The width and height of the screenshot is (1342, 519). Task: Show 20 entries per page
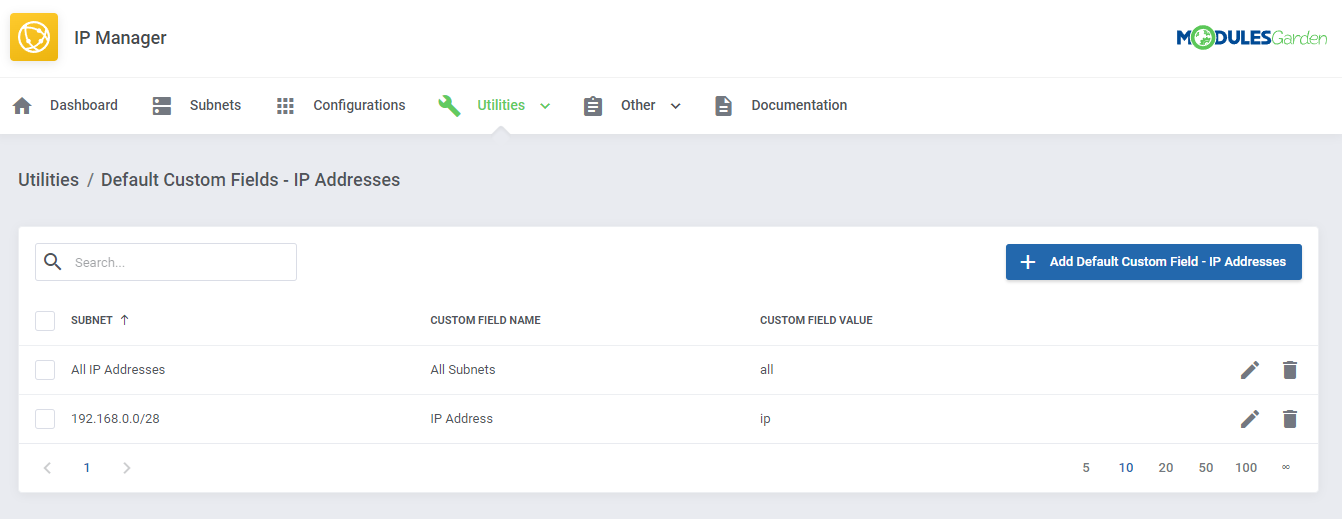[x=1165, y=468]
